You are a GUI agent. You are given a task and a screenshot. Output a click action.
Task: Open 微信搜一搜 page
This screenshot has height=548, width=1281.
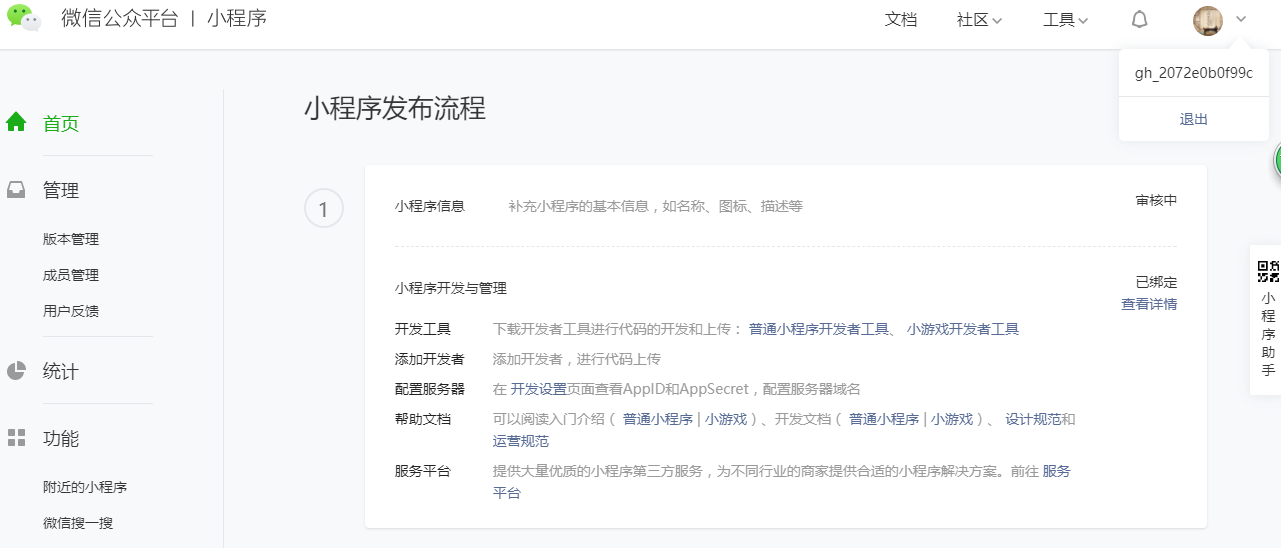78,523
